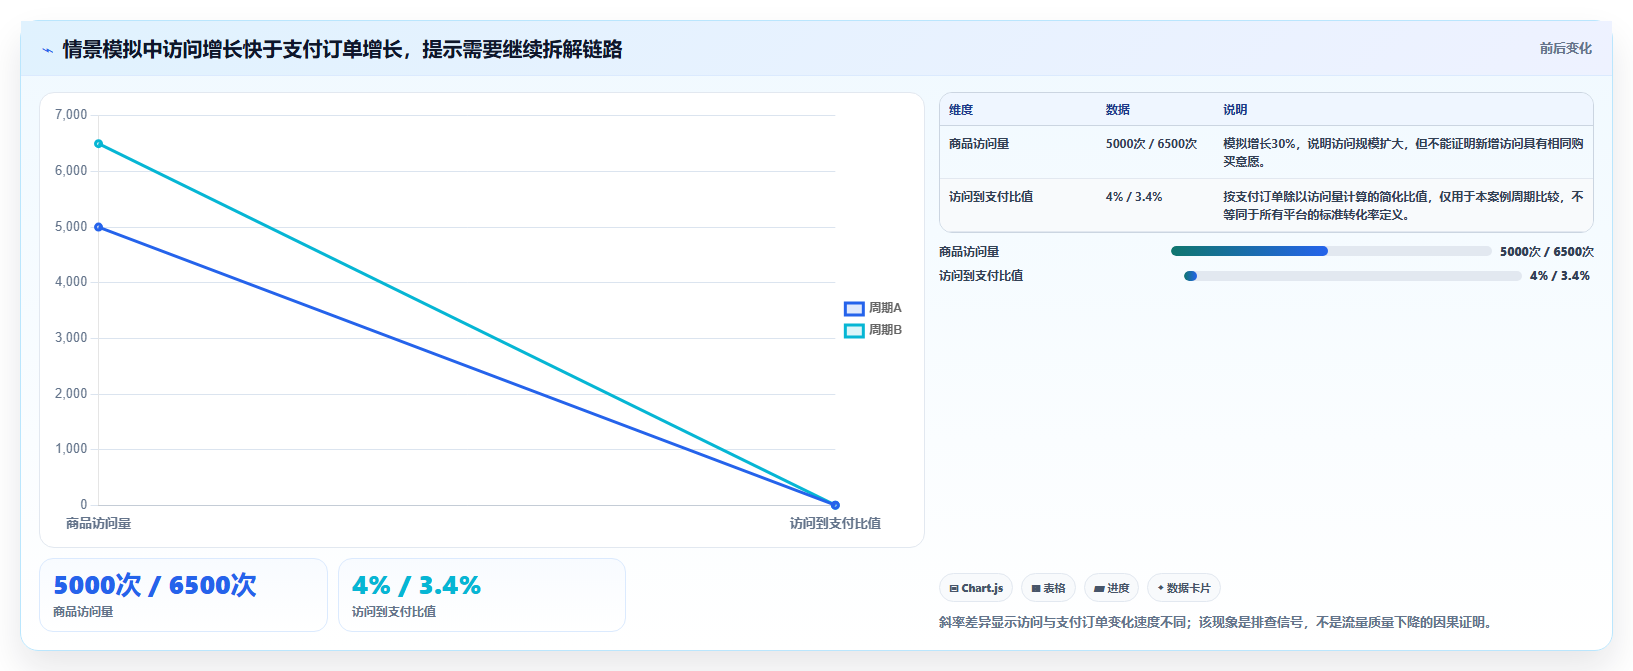Click the 周期A legend label

click(x=885, y=308)
